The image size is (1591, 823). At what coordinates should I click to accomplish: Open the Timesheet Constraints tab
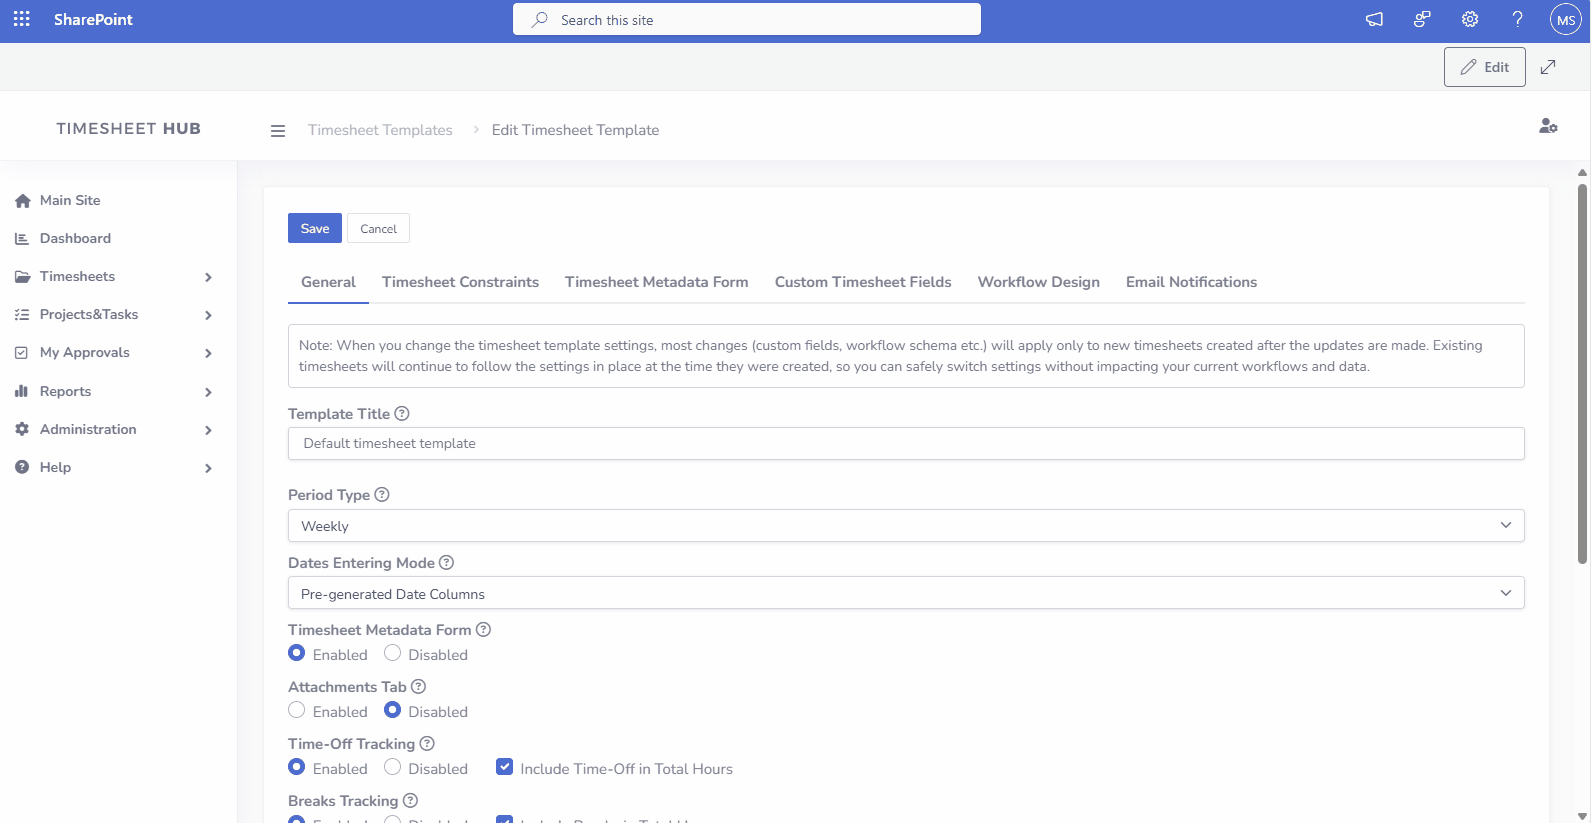coord(460,282)
